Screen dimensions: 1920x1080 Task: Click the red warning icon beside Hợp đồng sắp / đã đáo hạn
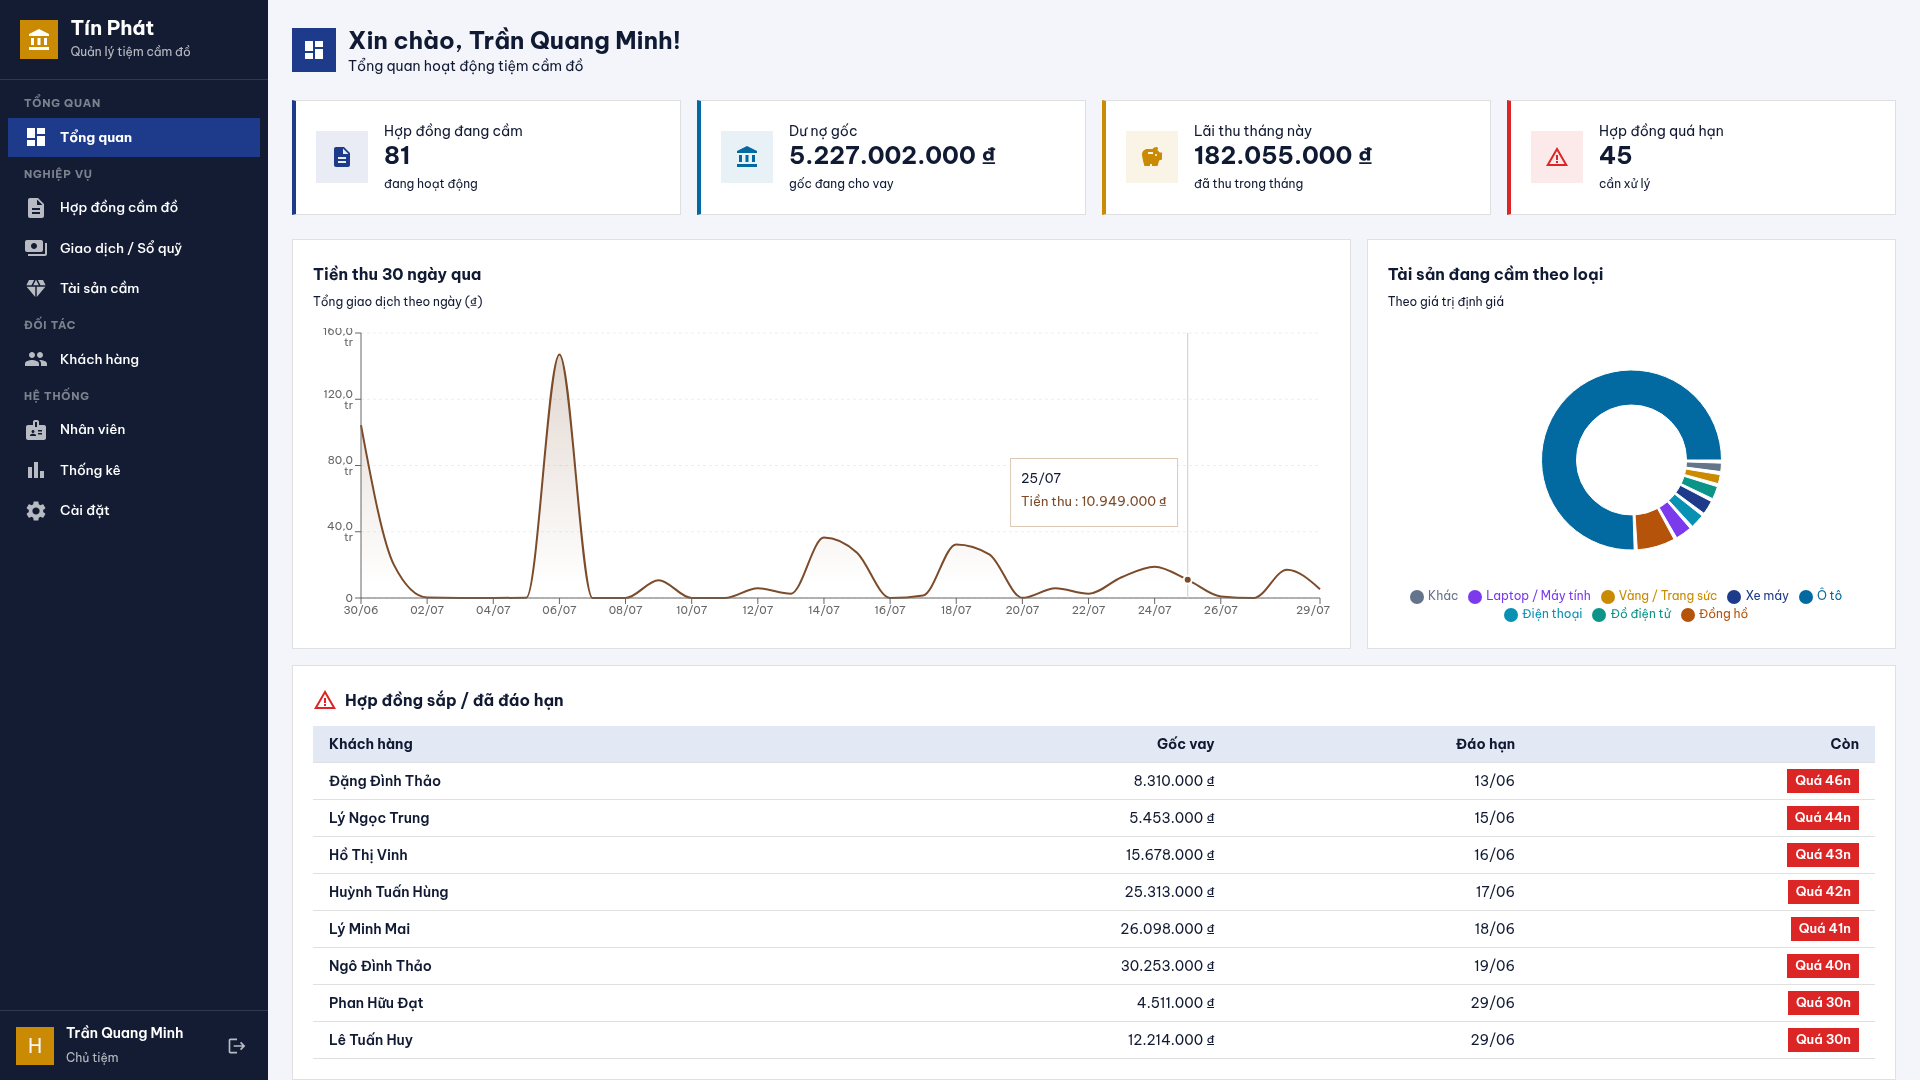[x=325, y=701]
